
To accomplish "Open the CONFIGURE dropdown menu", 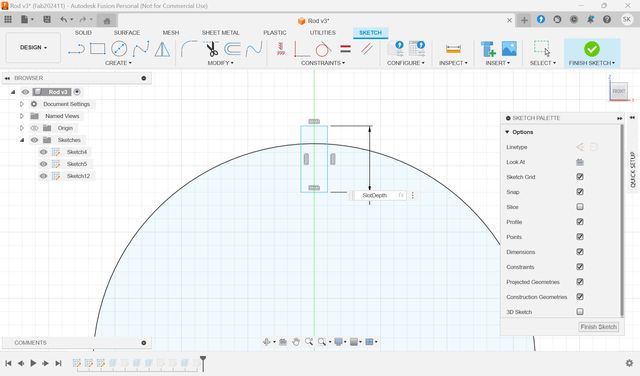I will pyautogui.click(x=406, y=63).
